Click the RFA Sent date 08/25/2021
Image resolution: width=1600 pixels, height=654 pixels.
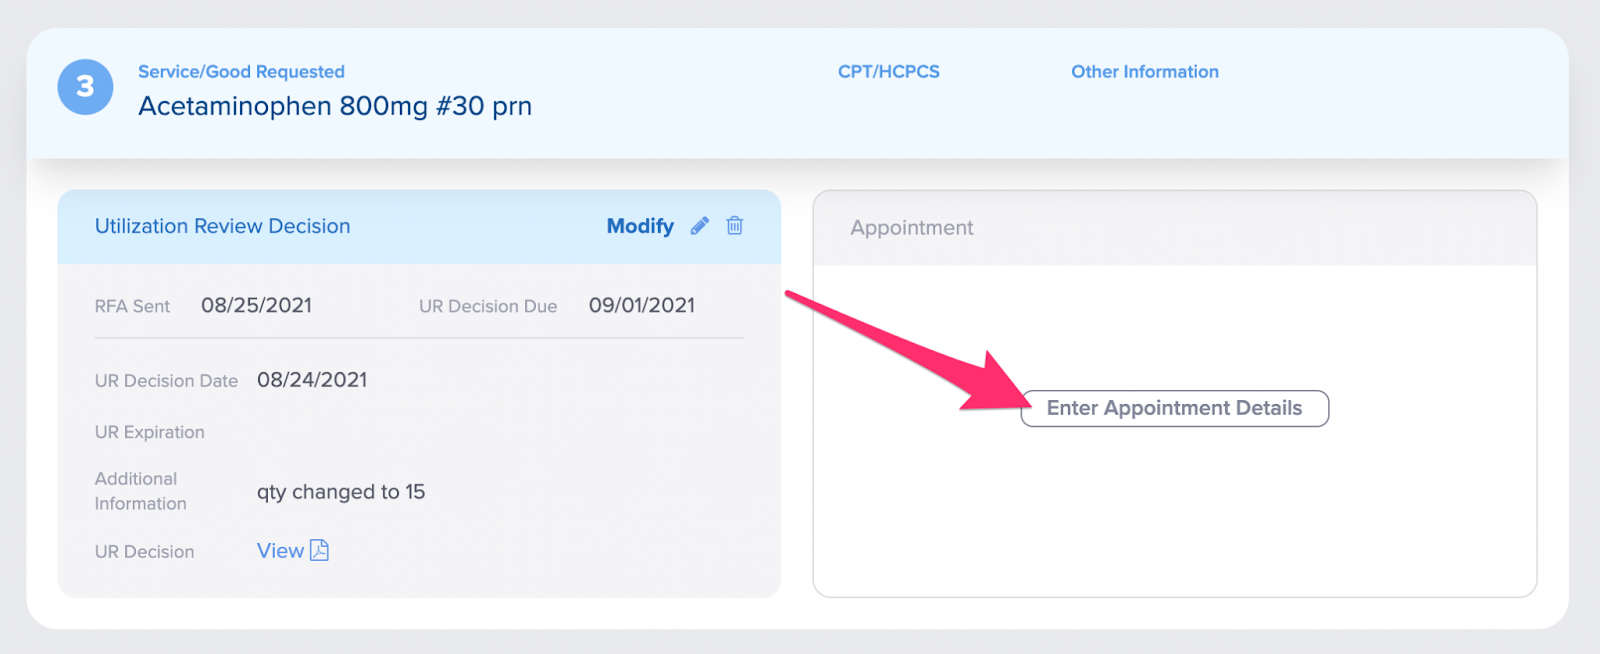click(256, 306)
